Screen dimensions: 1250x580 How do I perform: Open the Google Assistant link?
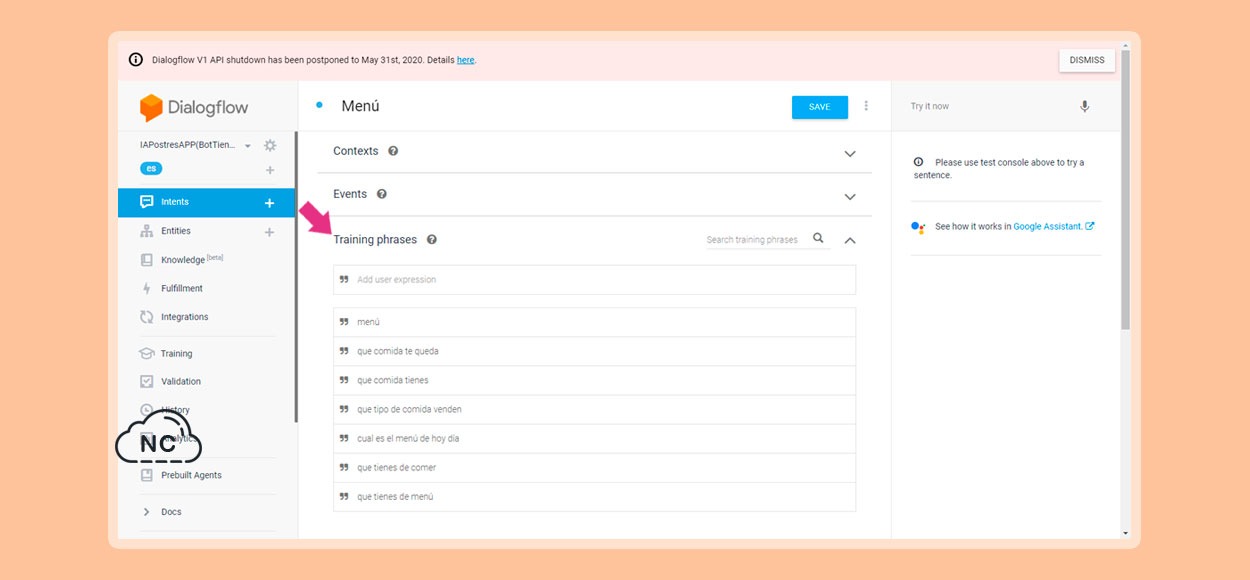click(1054, 227)
